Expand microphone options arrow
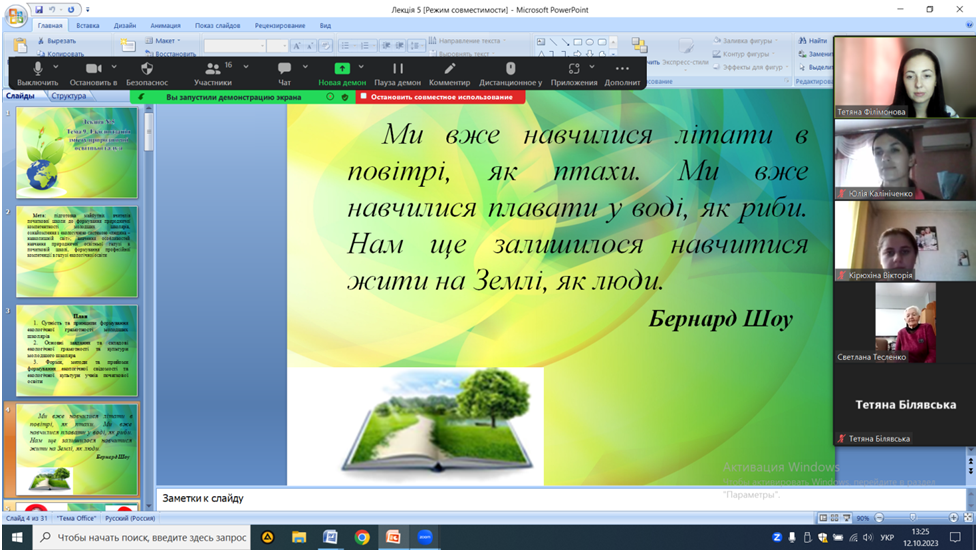This screenshot has width=978, height=552. [x=55, y=67]
